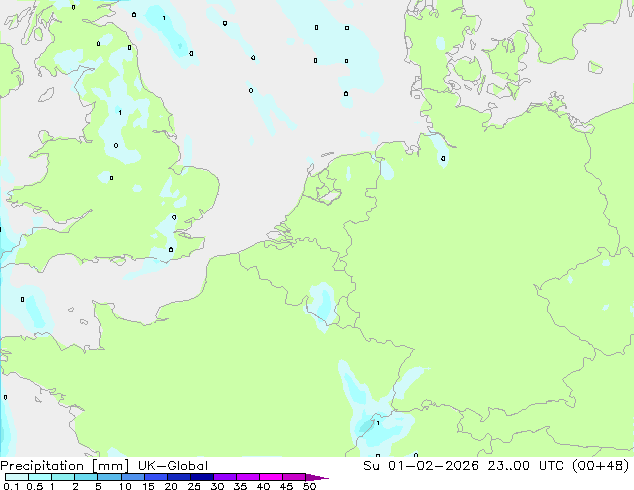Choose the 20–25 mm legend color box
This screenshot has height=490, width=634.
[x=178, y=477]
